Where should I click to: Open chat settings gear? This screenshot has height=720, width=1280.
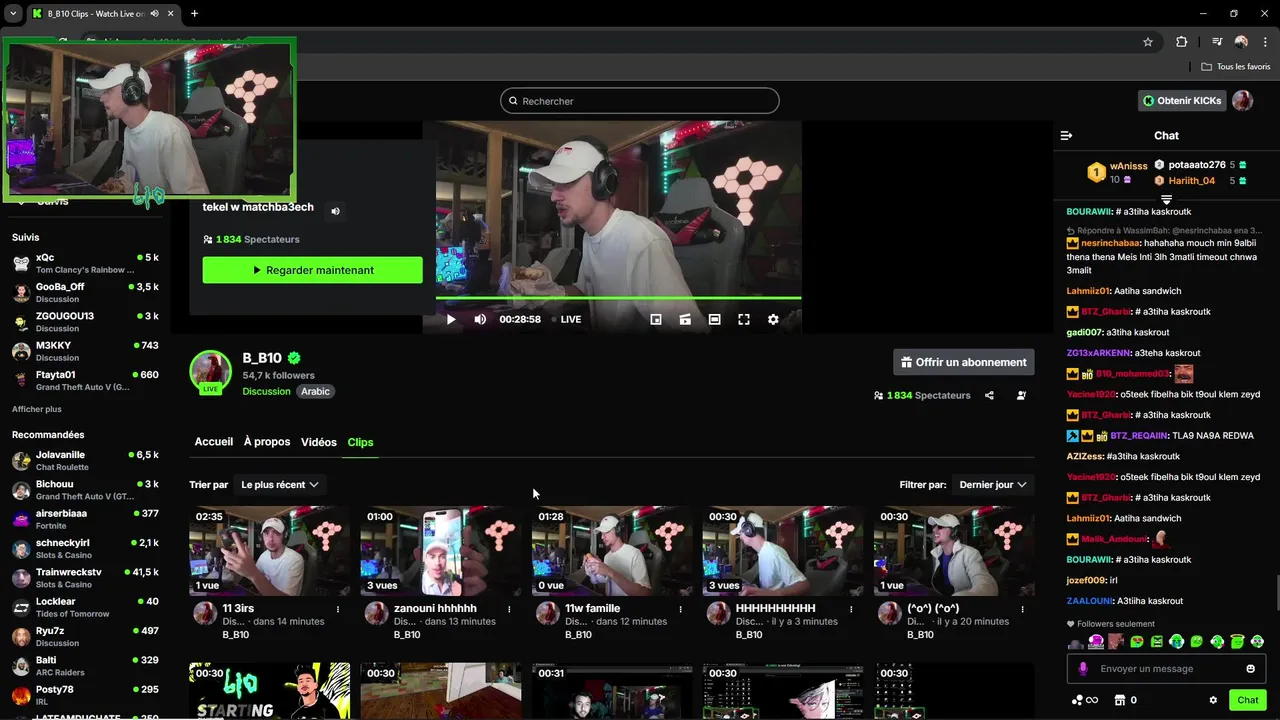[1213, 700]
